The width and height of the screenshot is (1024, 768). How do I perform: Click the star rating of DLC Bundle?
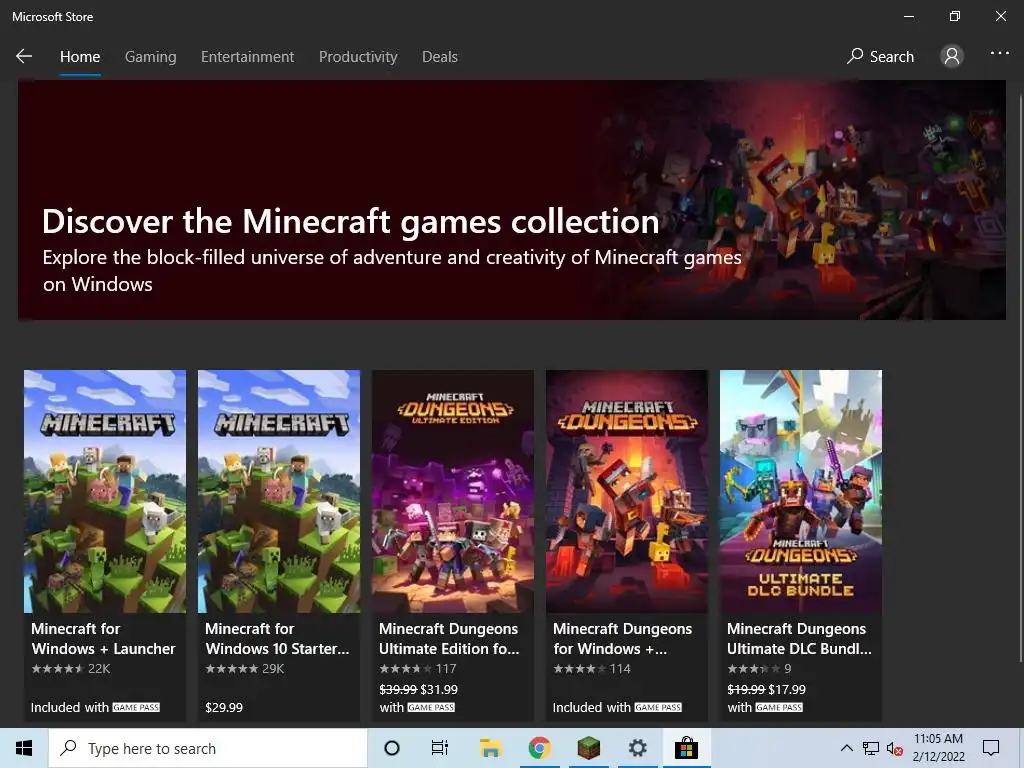(754, 669)
